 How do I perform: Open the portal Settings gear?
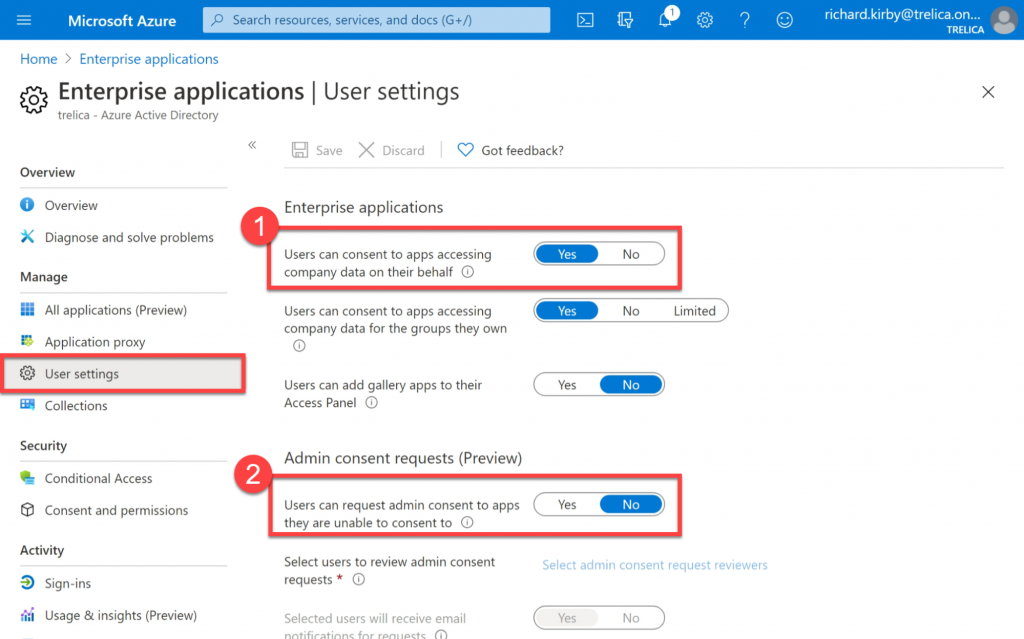click(705, 19)
